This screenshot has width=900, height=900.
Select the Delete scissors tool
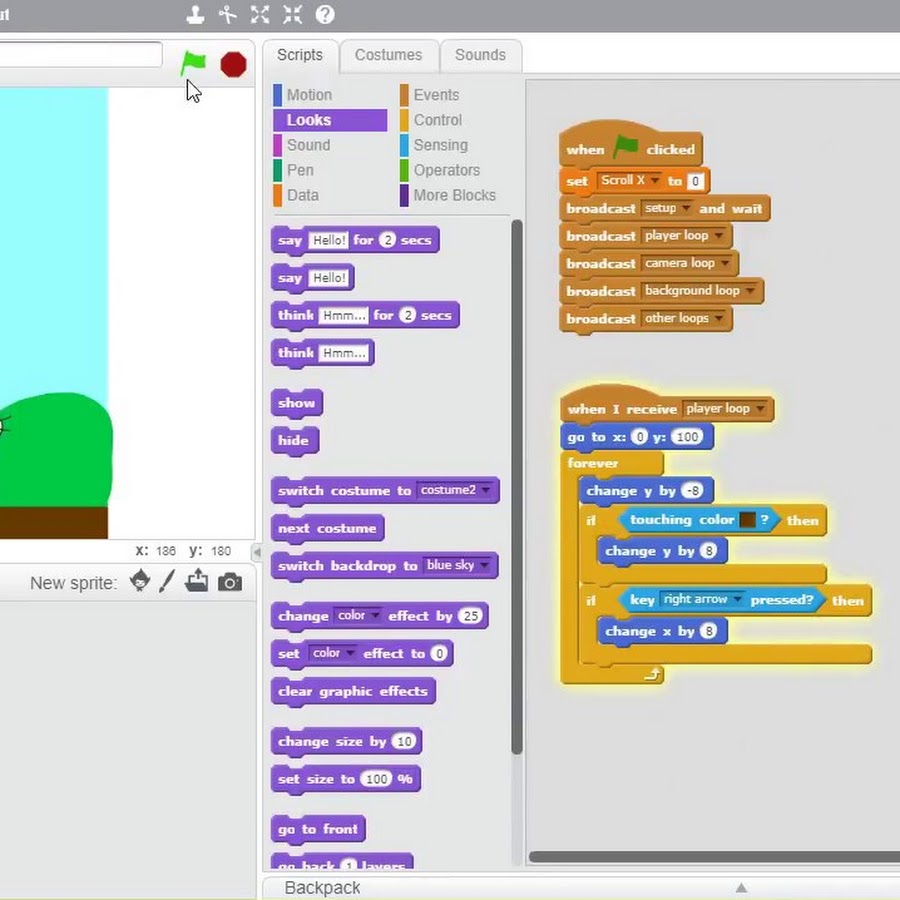pos(228,14)
